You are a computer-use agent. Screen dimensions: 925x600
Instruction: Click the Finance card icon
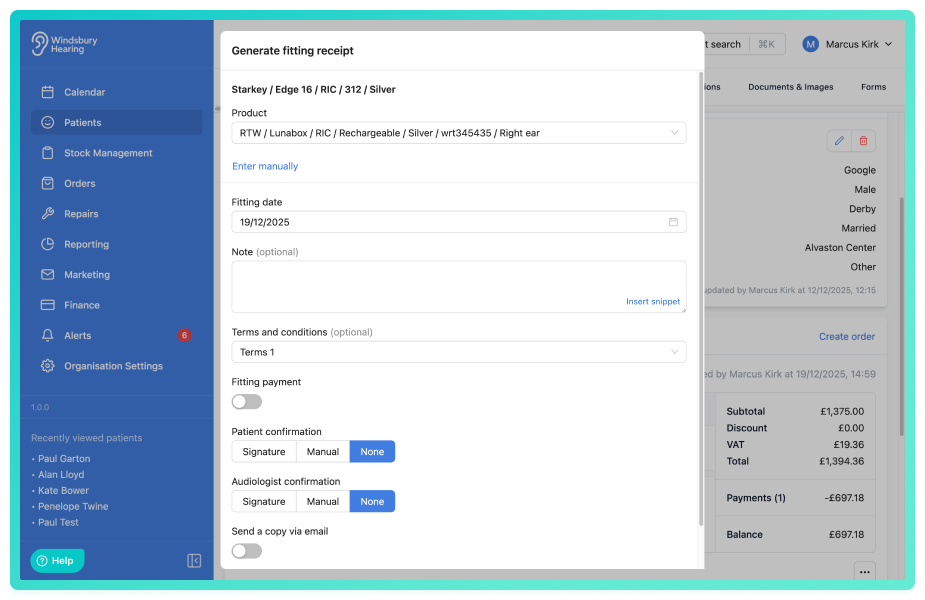pos(48,305)
